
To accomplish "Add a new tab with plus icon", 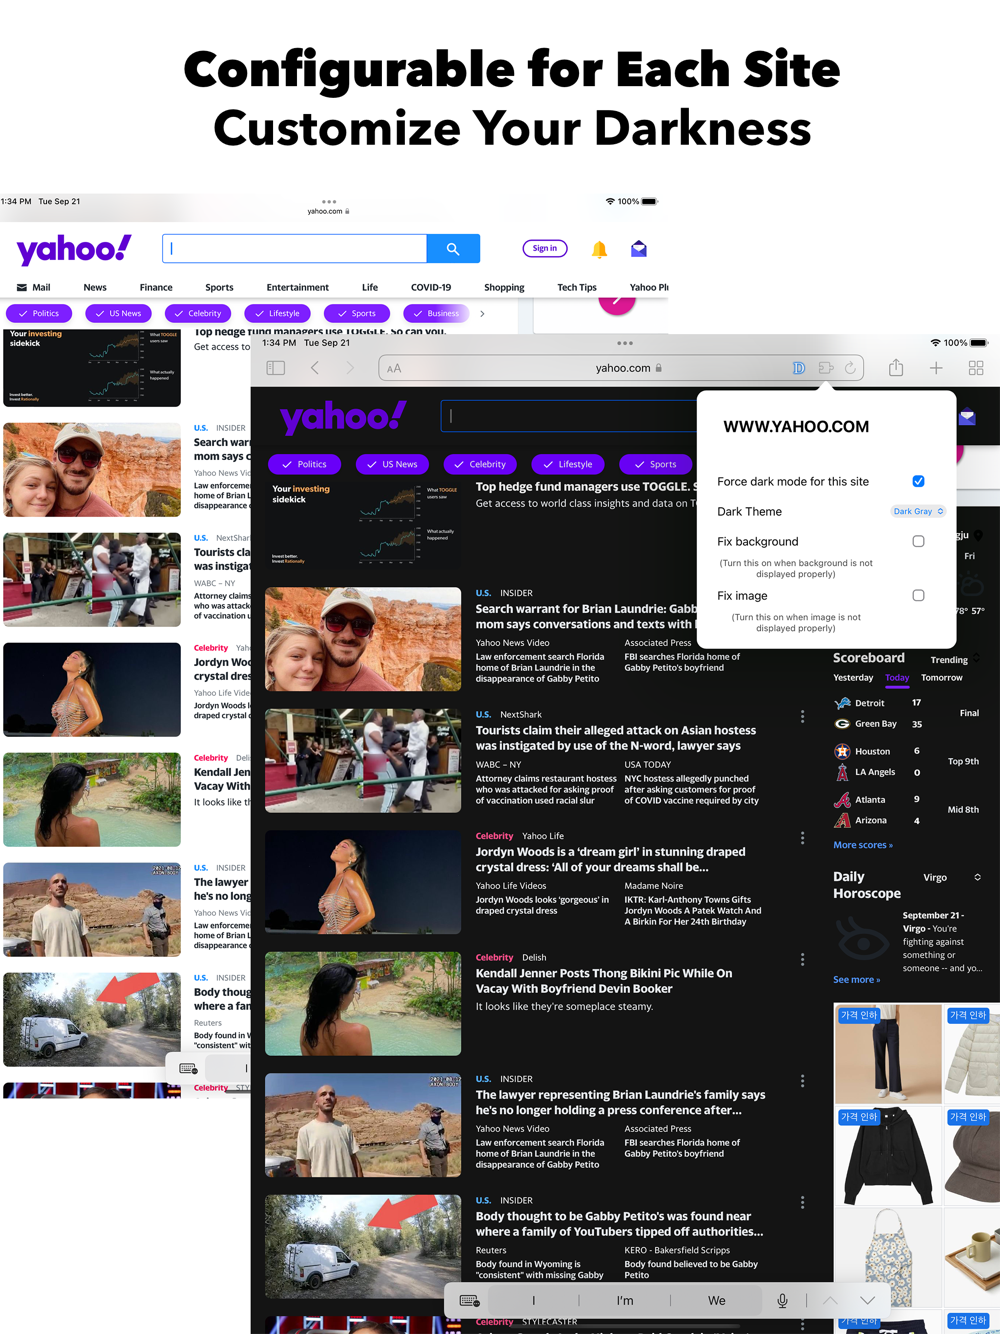I will tap(936, 368).
